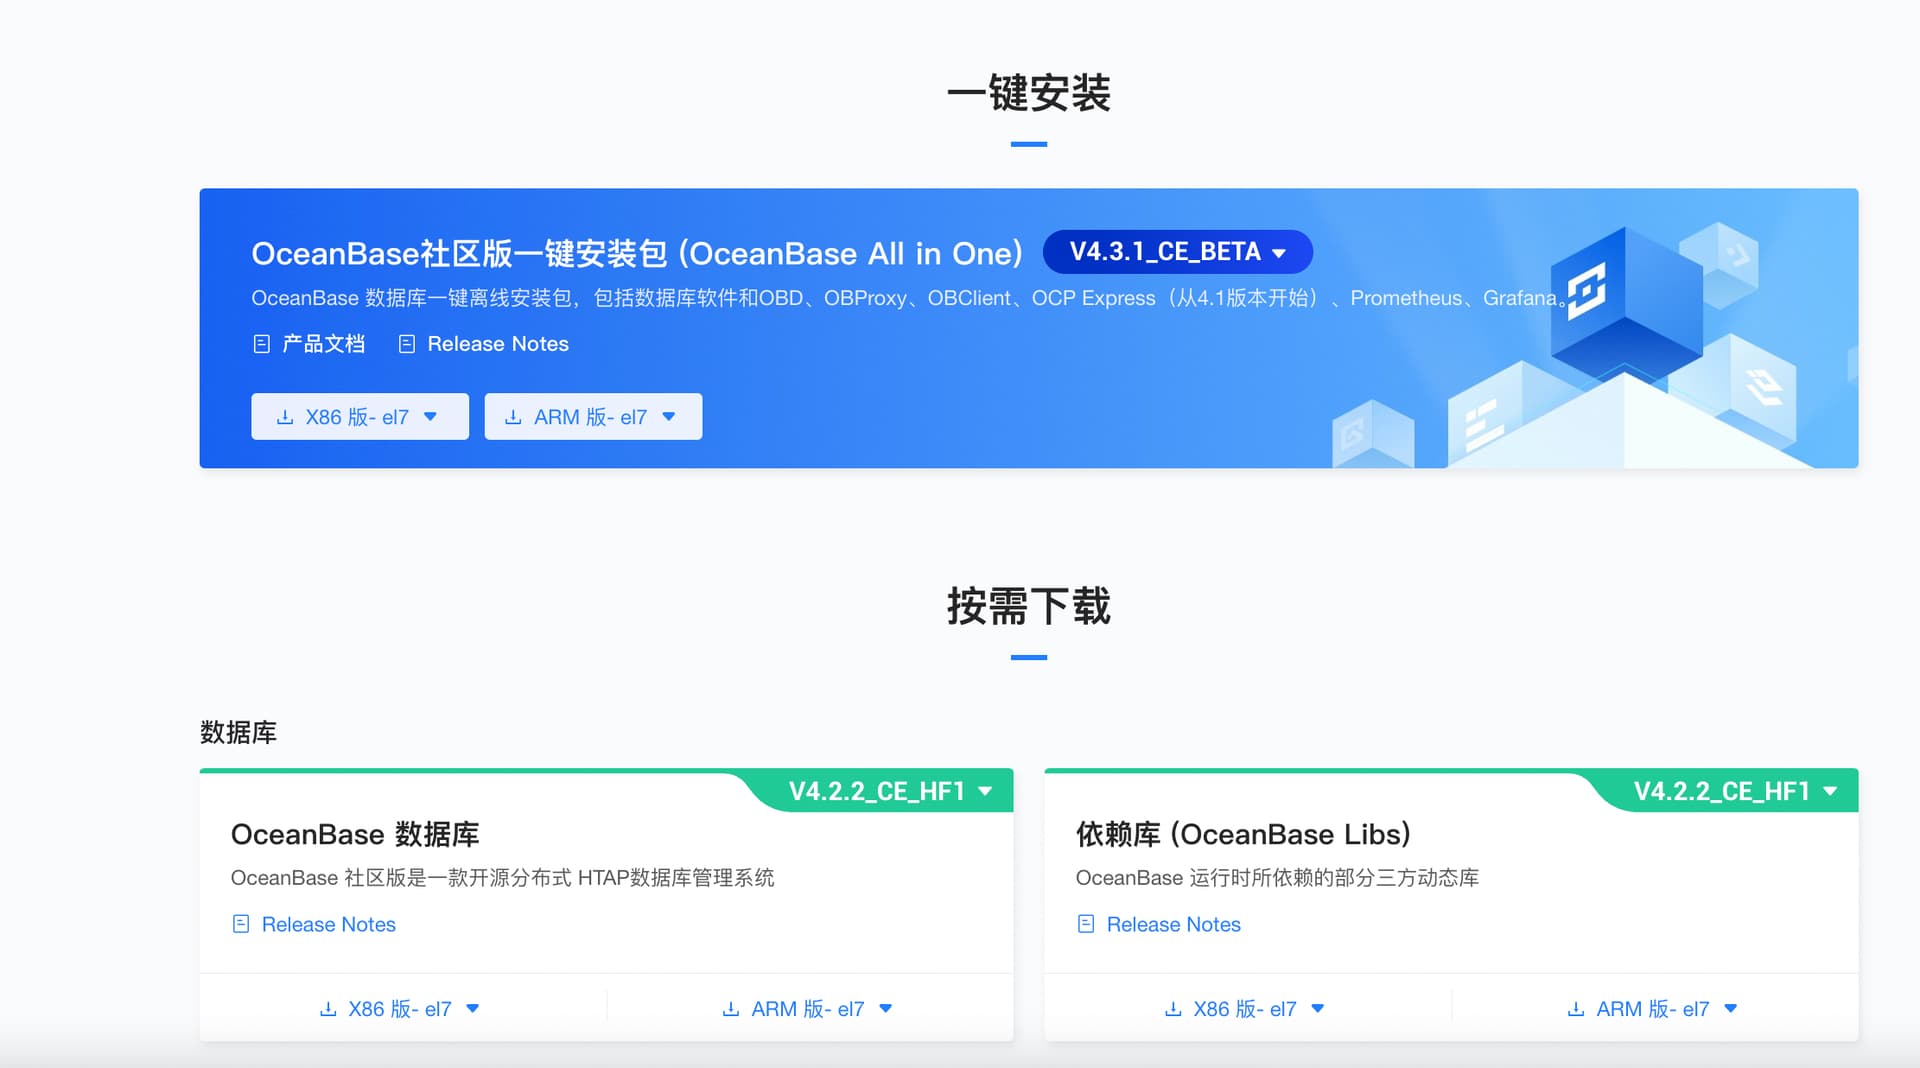Open 产品文档 link in the banner
Viewport: 1920px width, 1068px height.
[x=323, y=344]
